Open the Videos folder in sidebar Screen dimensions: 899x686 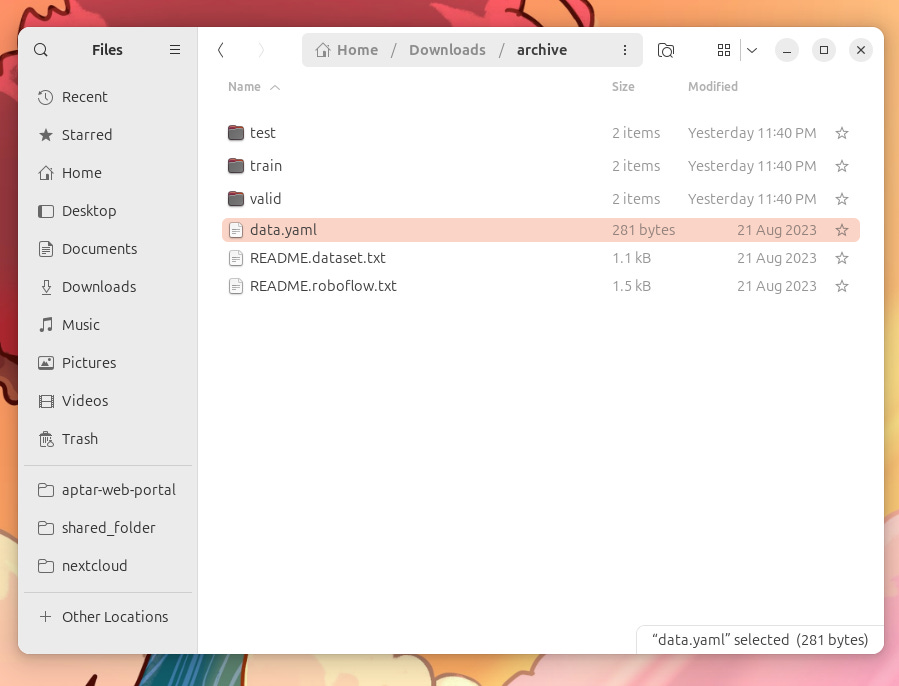(x=84, y=401)
